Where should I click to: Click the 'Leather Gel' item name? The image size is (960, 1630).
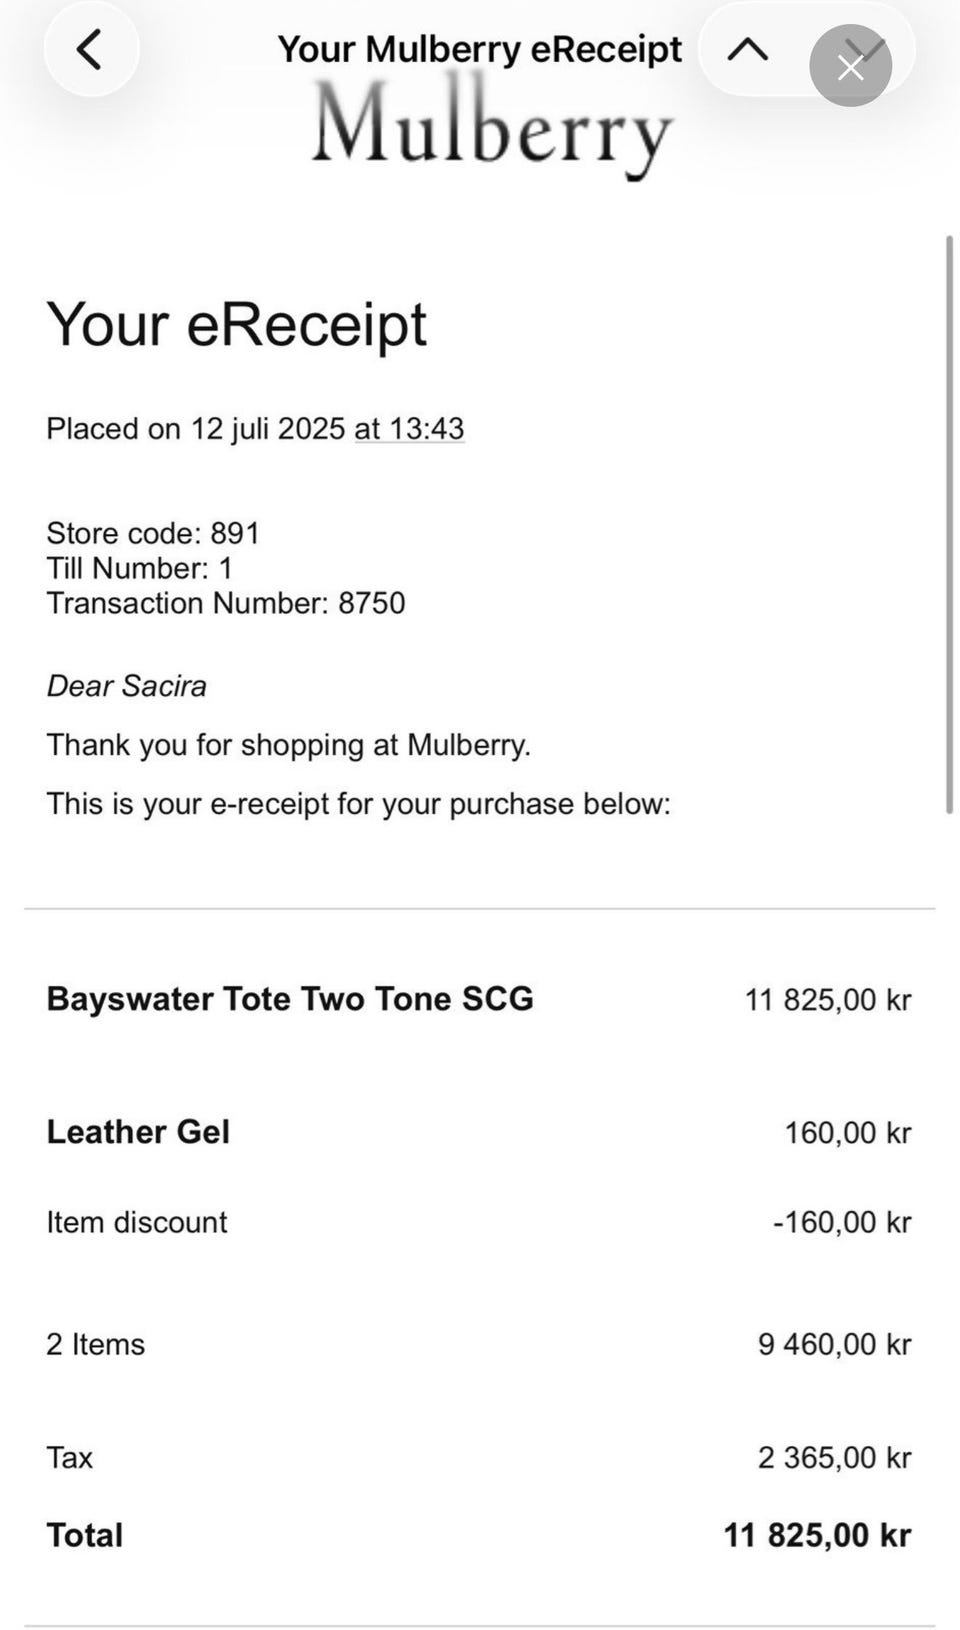coord(138,1131)
